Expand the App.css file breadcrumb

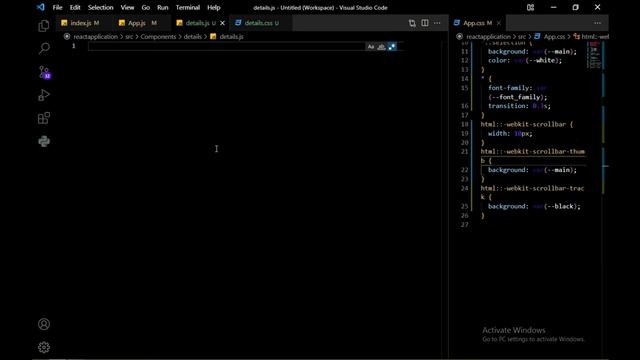[554, 37]
